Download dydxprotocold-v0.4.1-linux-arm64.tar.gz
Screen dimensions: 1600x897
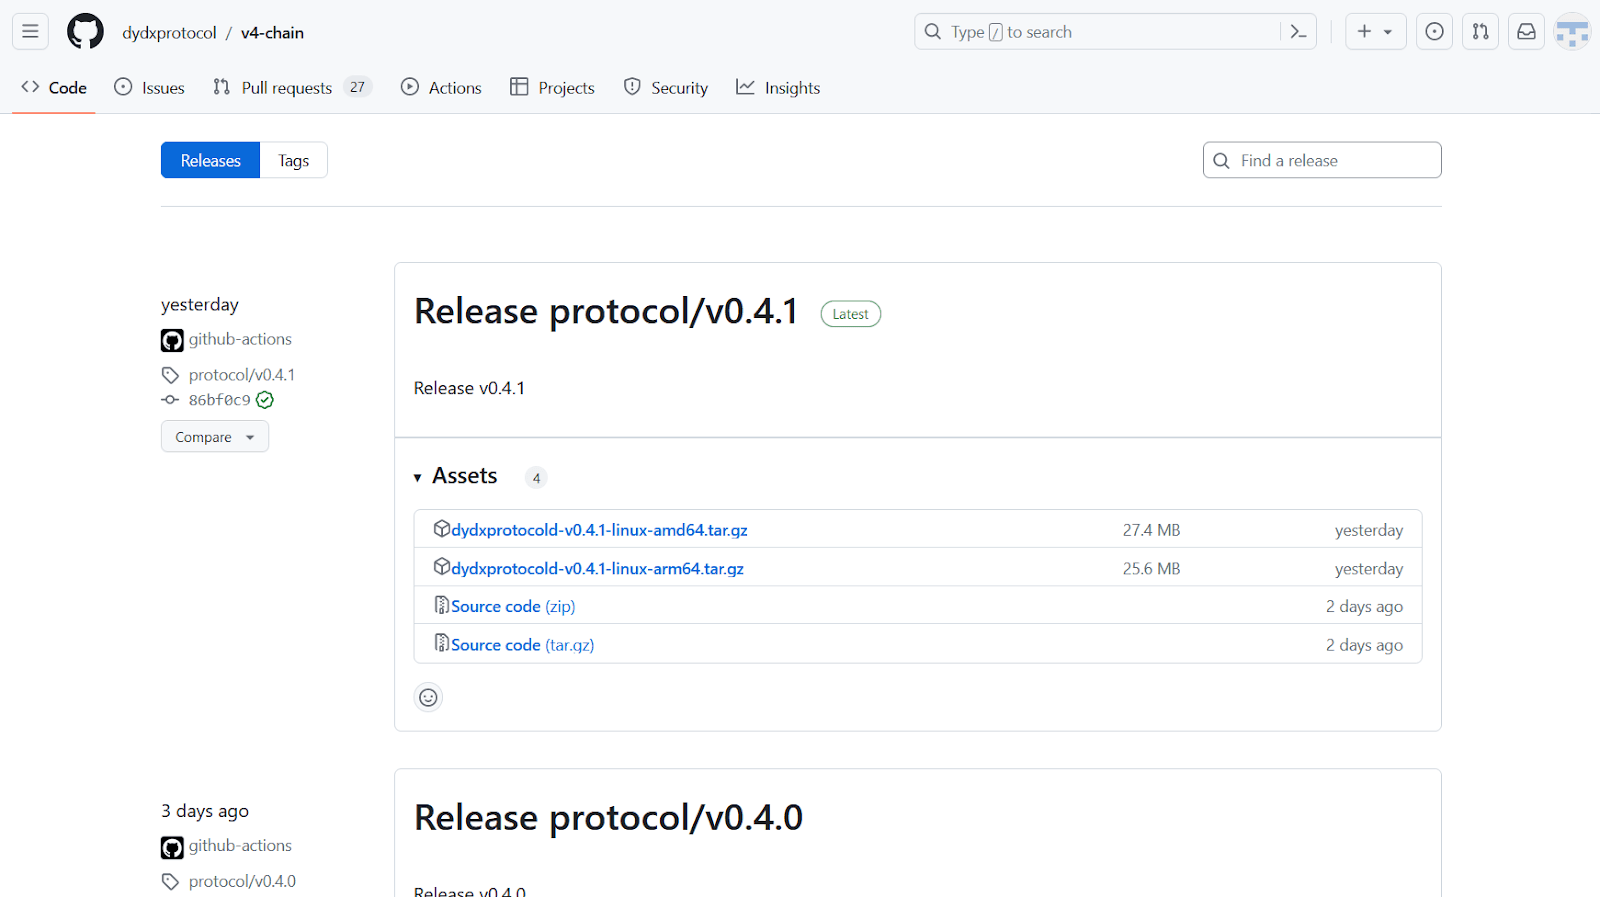[598, 568]
